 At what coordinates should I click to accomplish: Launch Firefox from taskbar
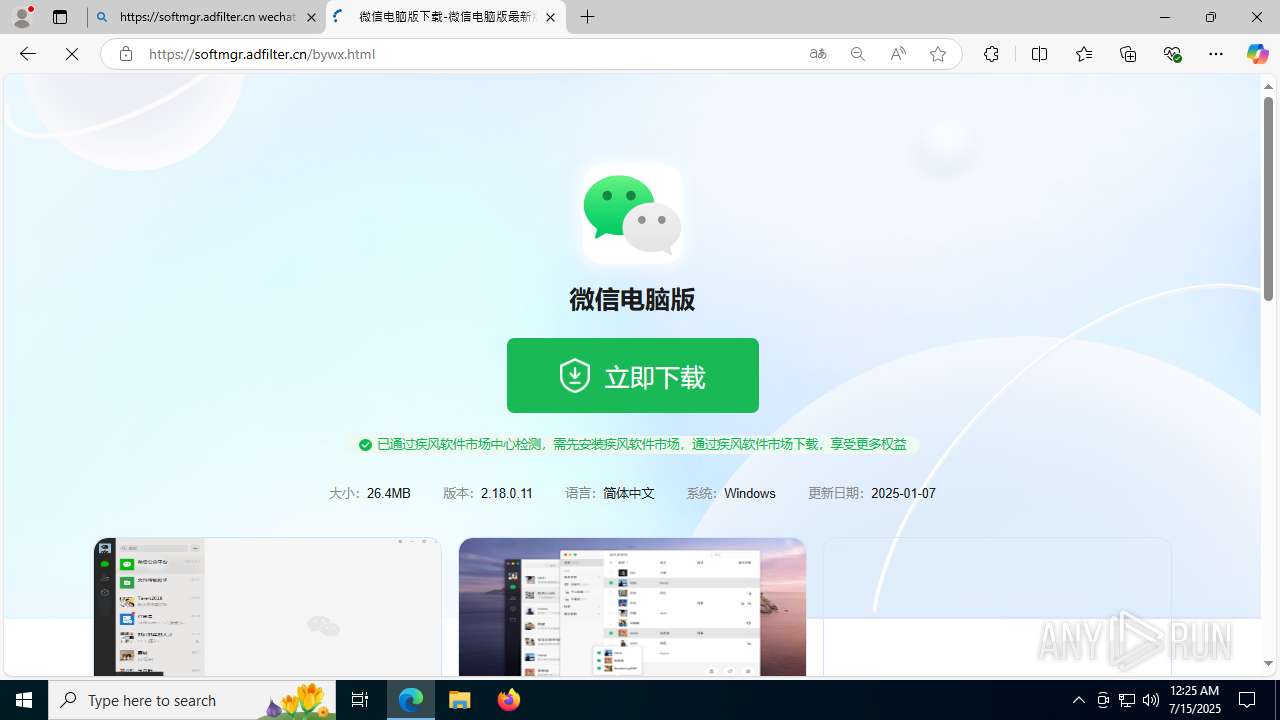click(509, 700)
